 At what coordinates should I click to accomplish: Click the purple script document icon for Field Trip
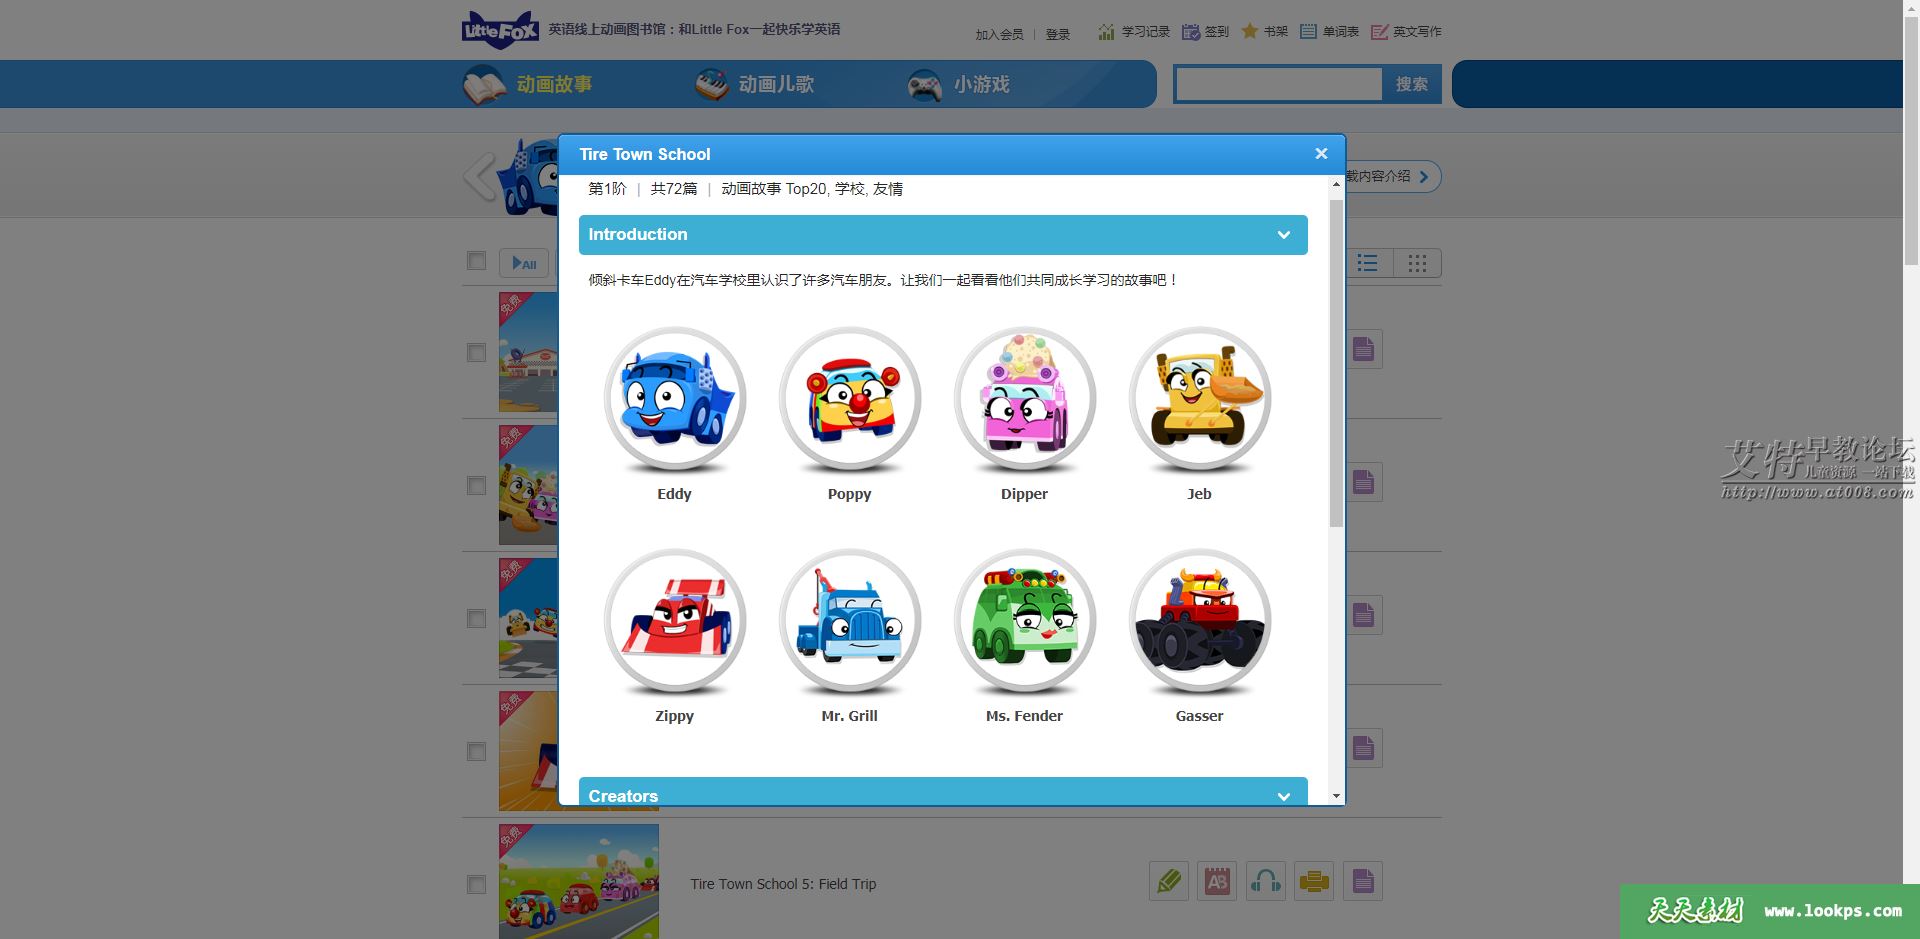click(1362, 881)
